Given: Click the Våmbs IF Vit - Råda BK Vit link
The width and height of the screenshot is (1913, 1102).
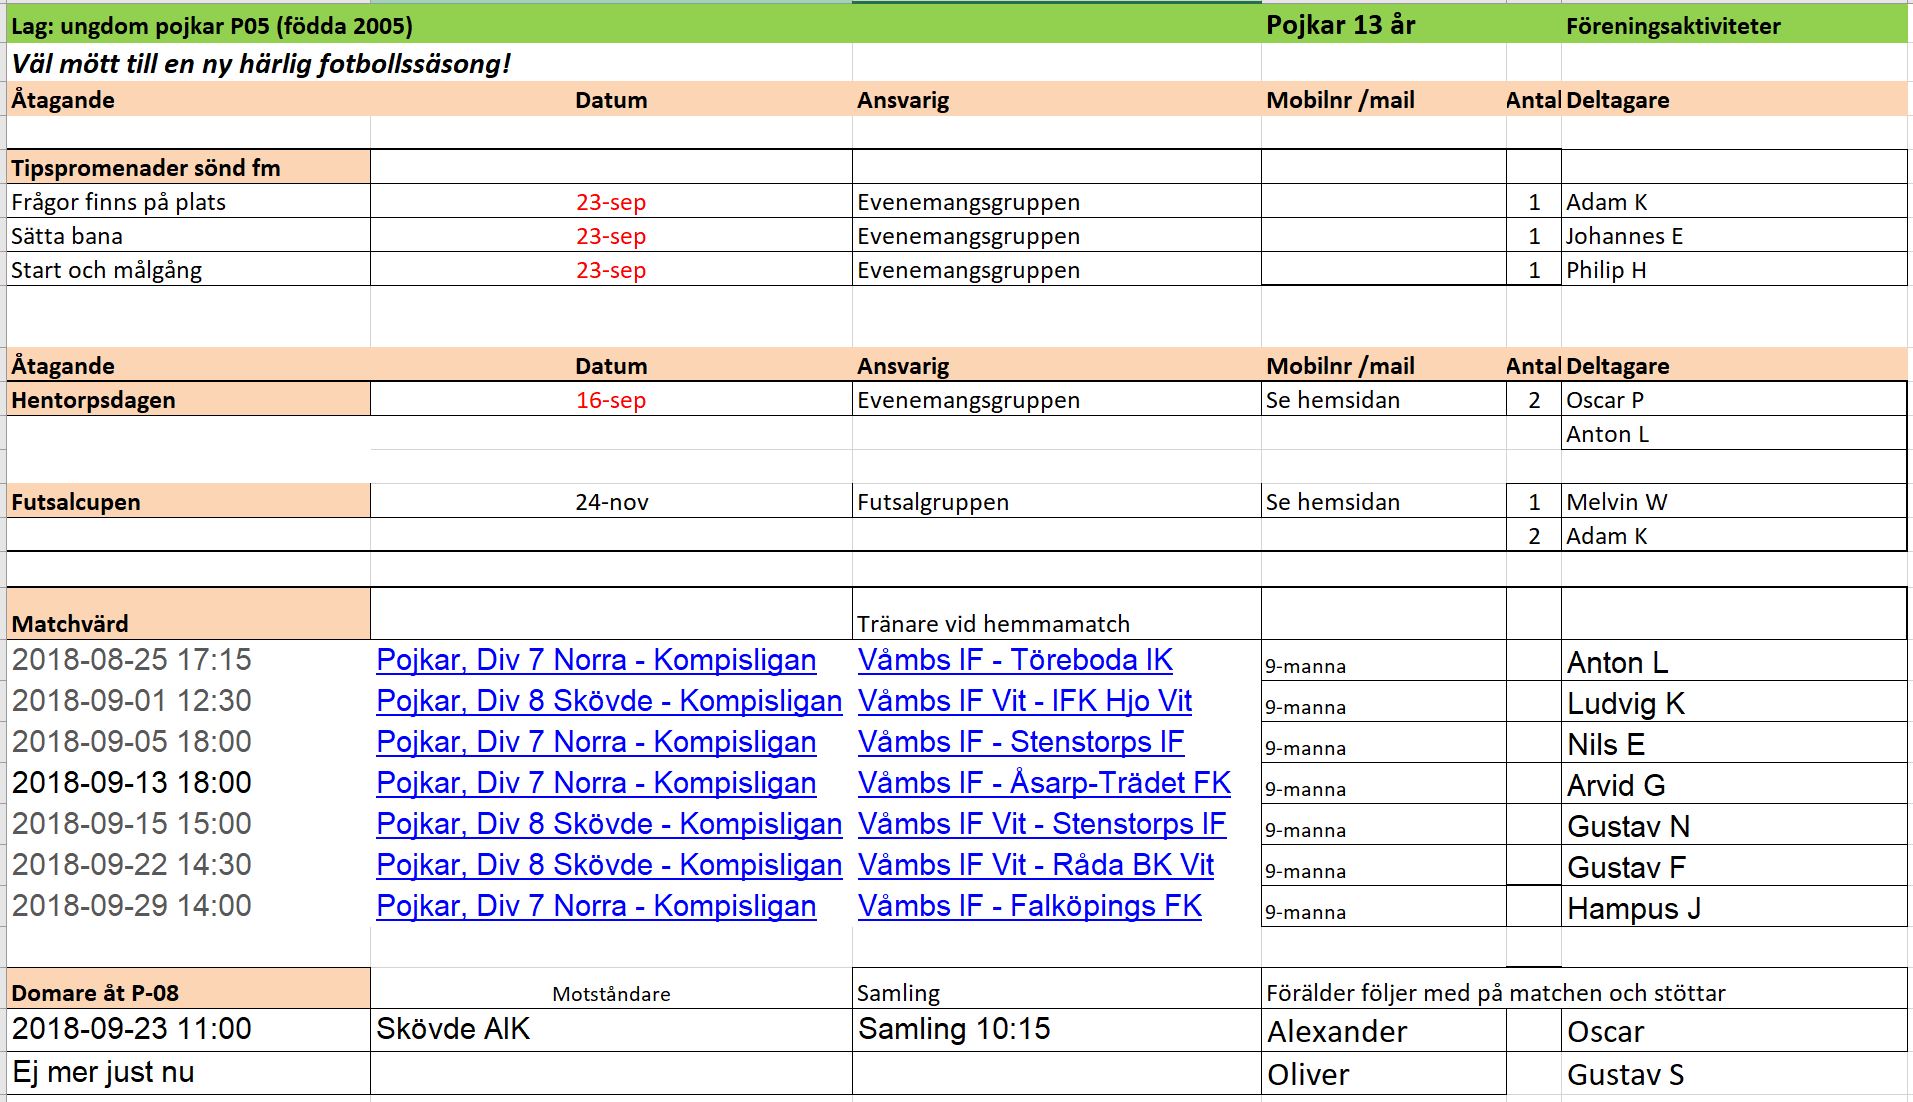Looking at the screenshot, I should [x=1035, y=865].
